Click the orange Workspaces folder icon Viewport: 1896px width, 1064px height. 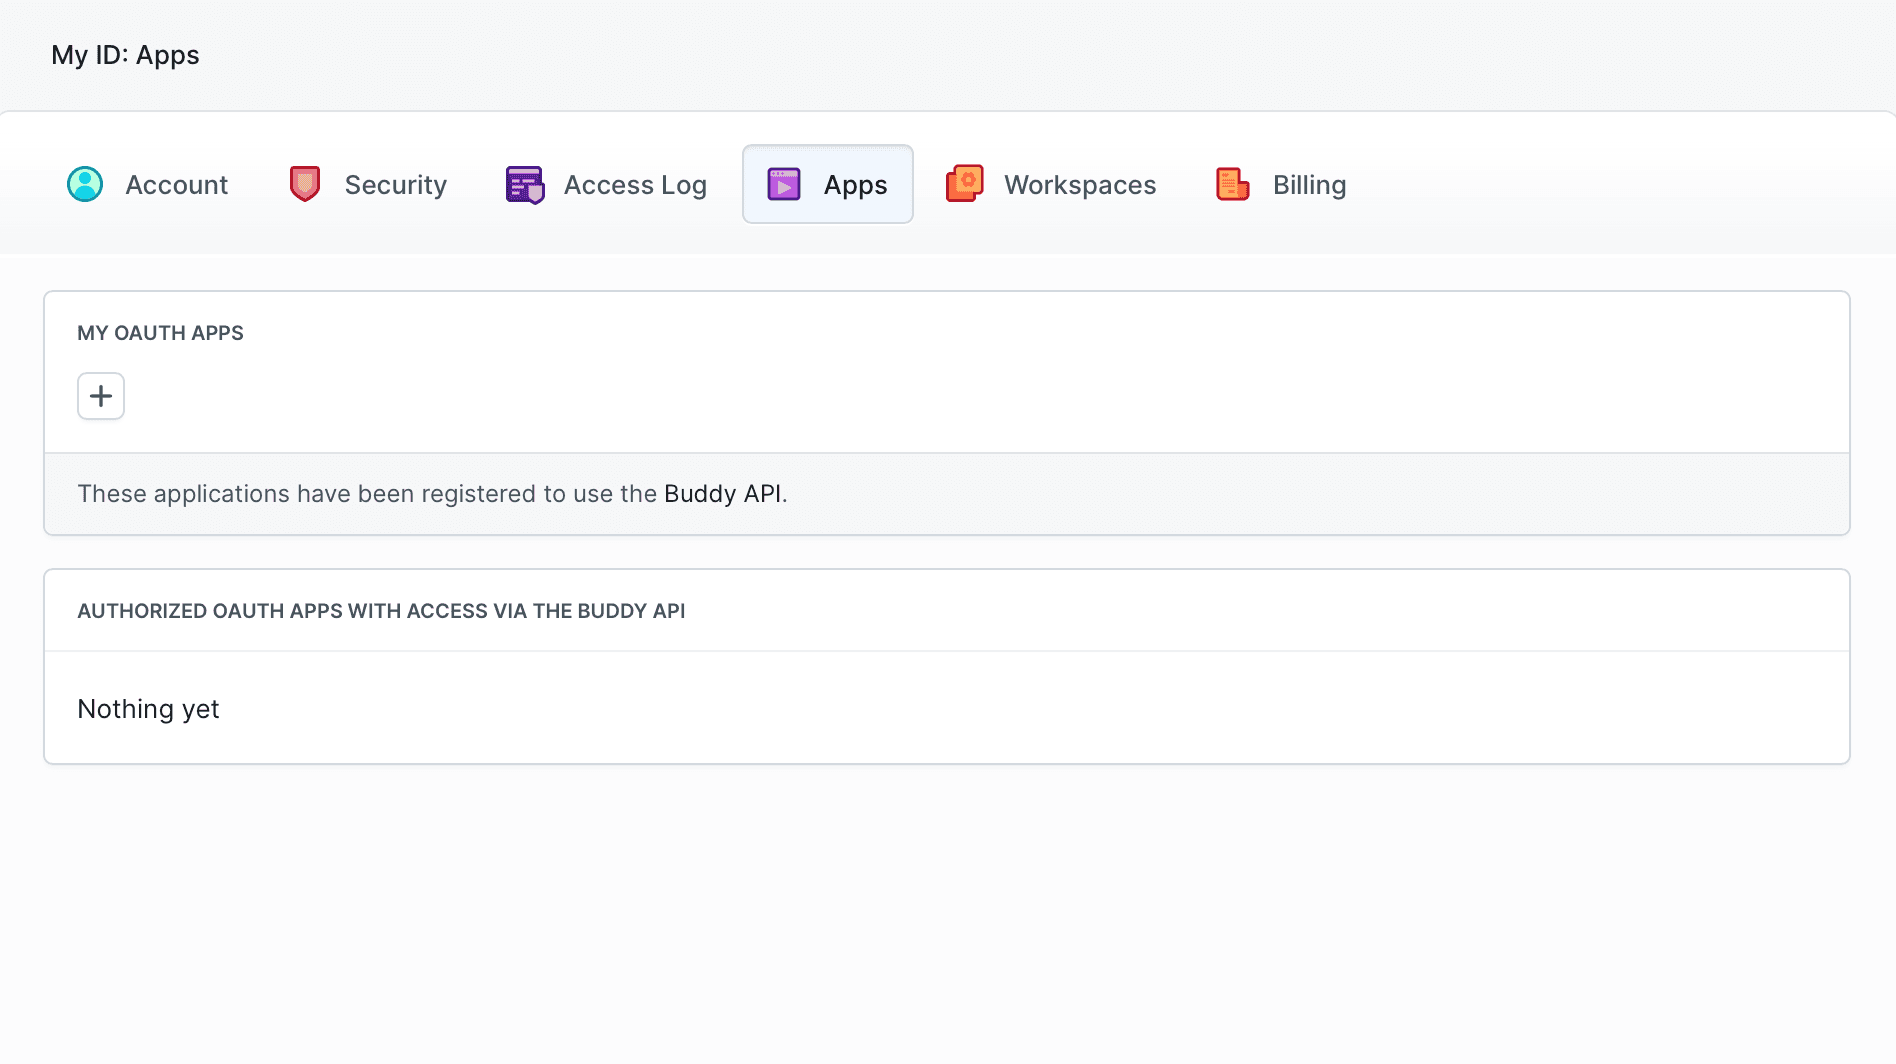[965, 184]
